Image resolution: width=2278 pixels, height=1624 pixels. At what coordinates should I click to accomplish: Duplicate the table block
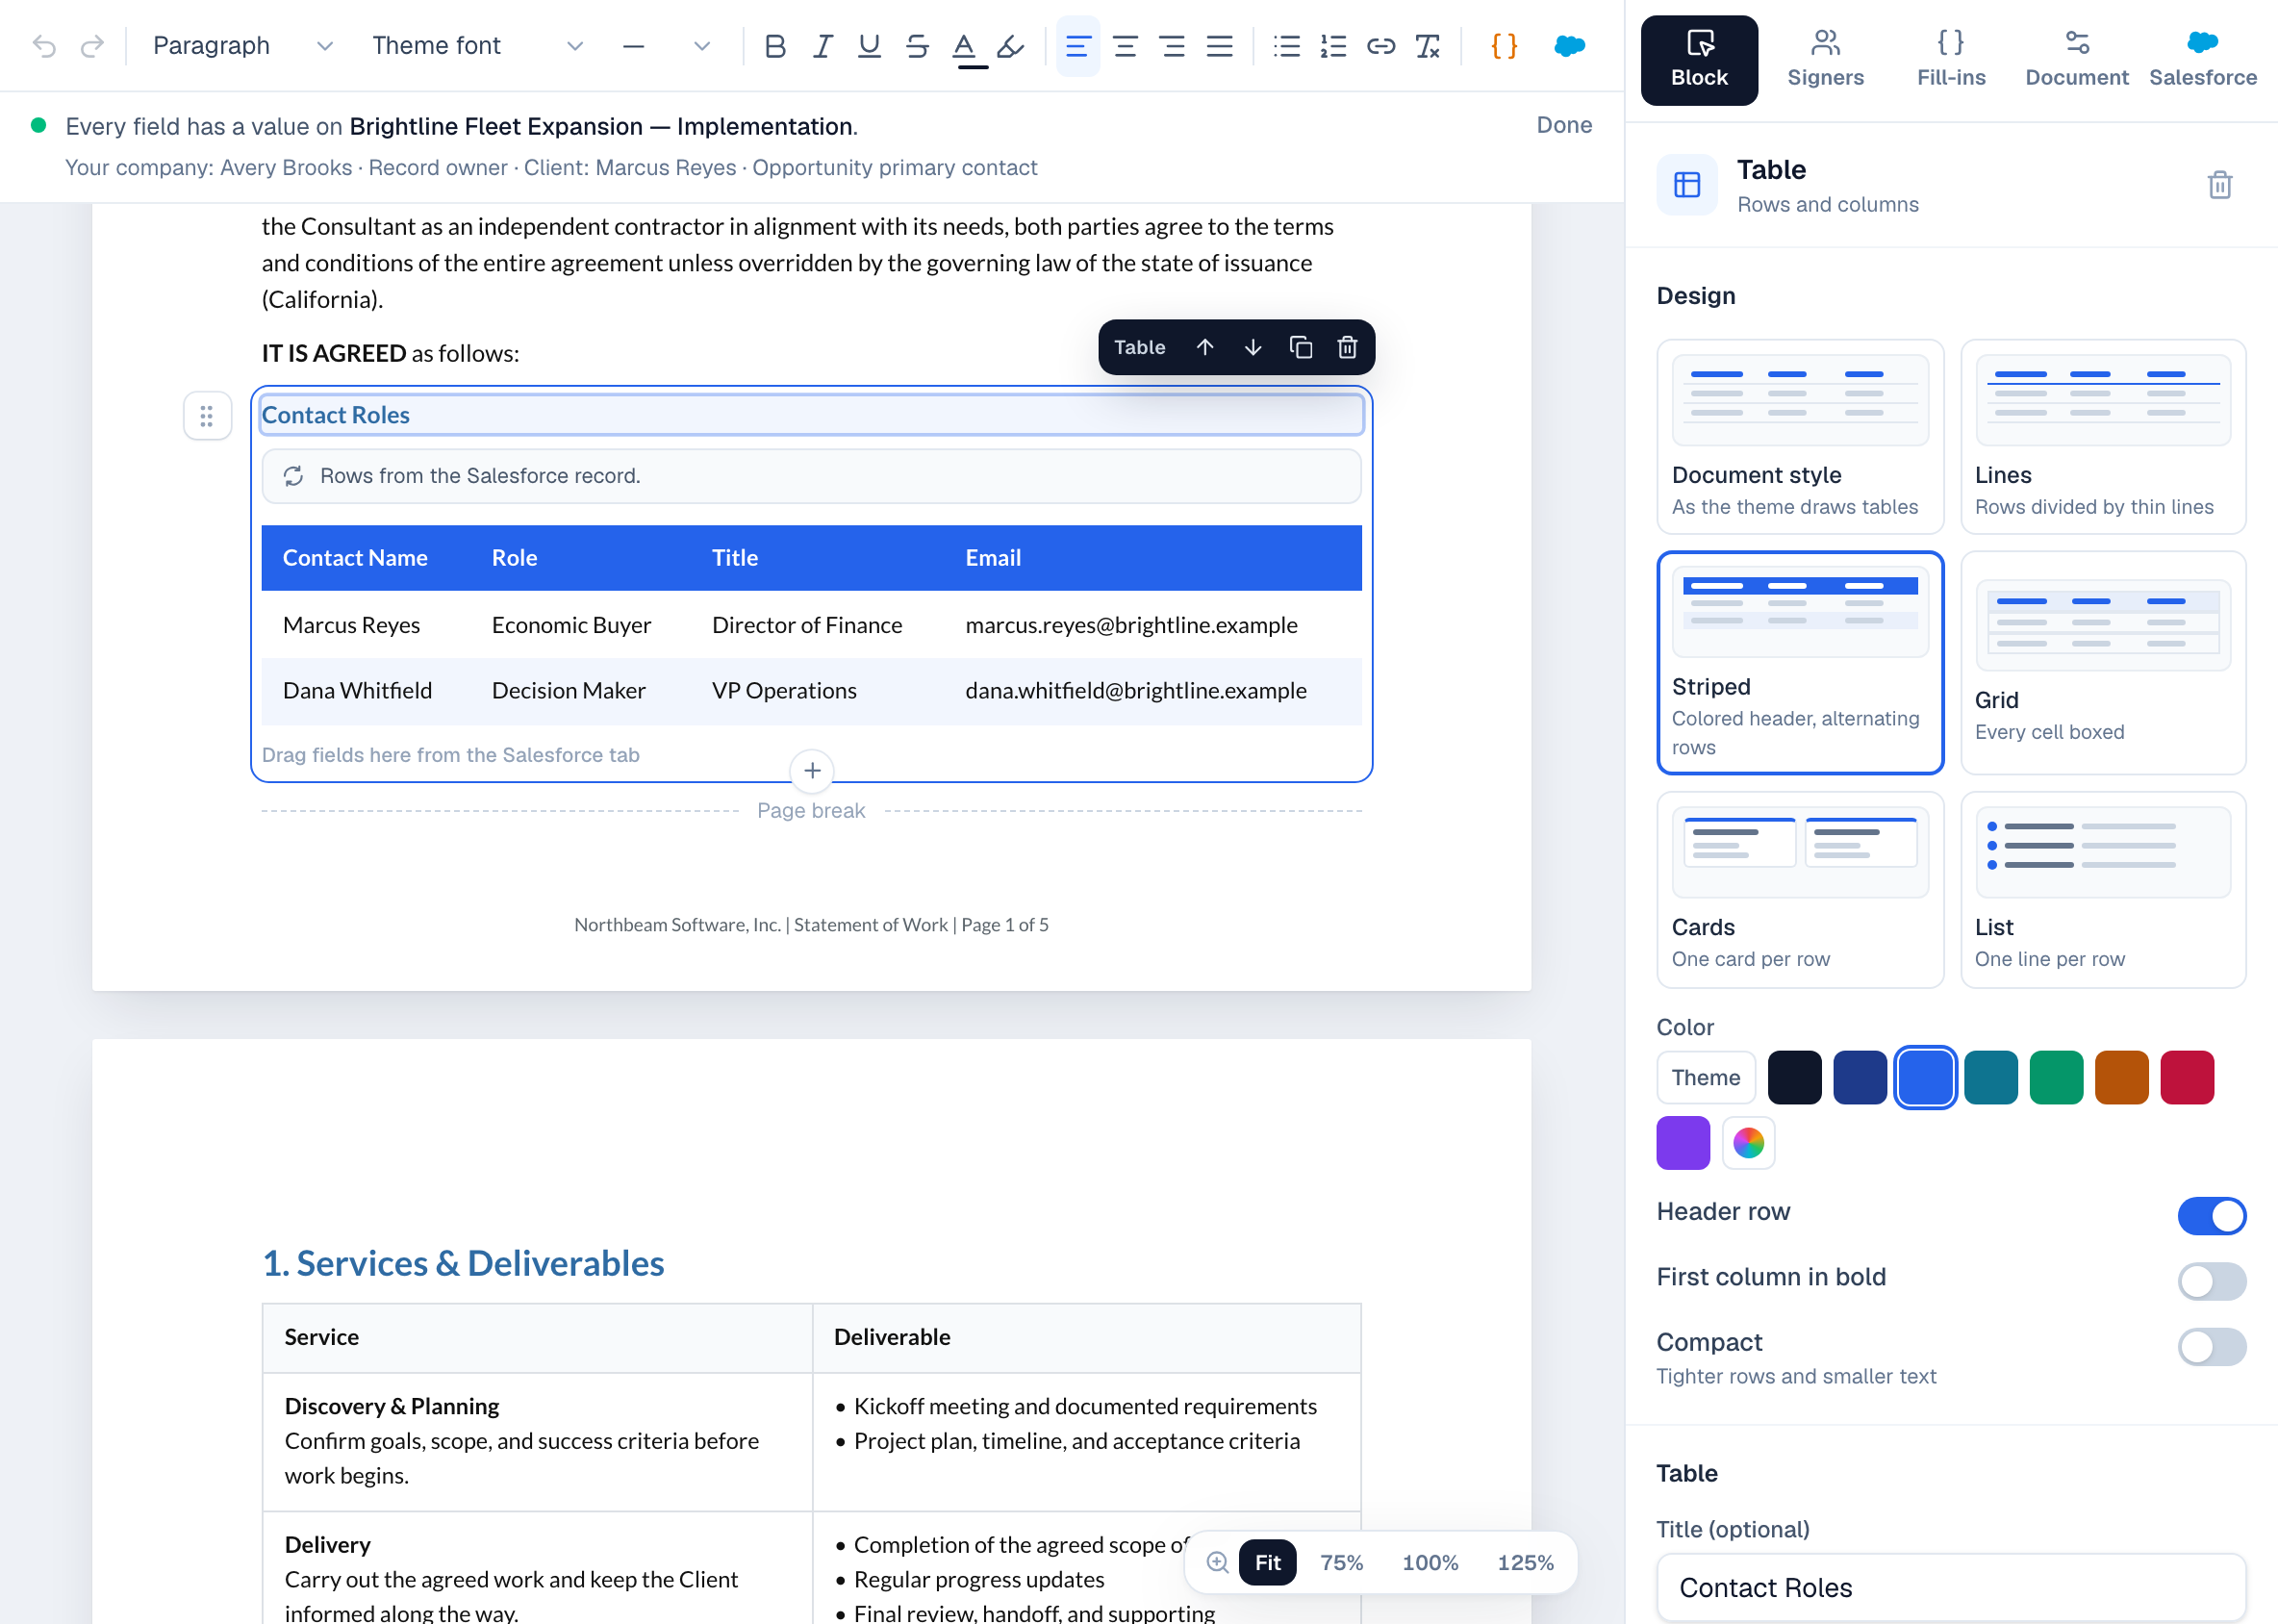pos(1300,347)
